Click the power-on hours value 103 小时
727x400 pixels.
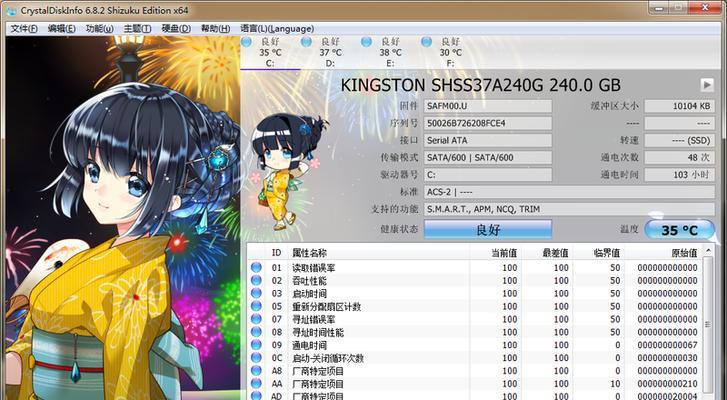pyautogui.click(x=679, y=175)
